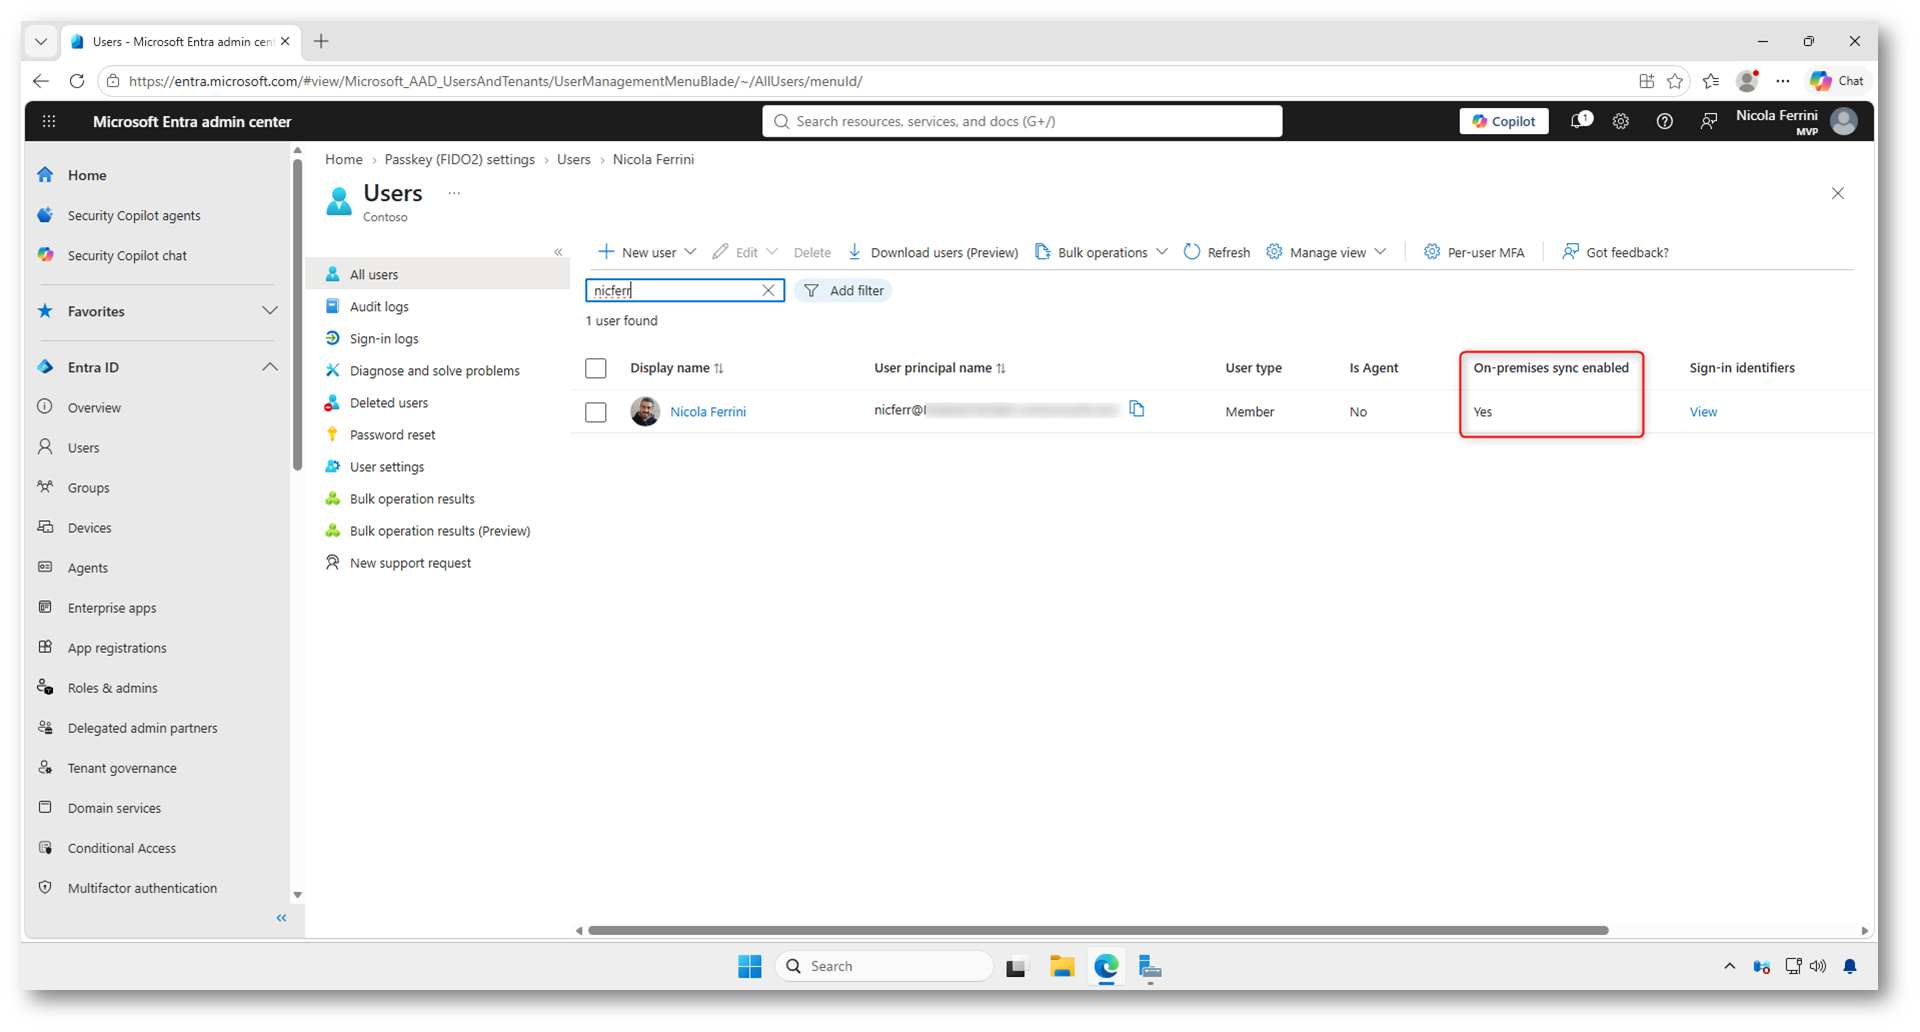Open portal settings gear icon
This screenshot has width=1920, height=1032.
click(x=1621, y=121)
